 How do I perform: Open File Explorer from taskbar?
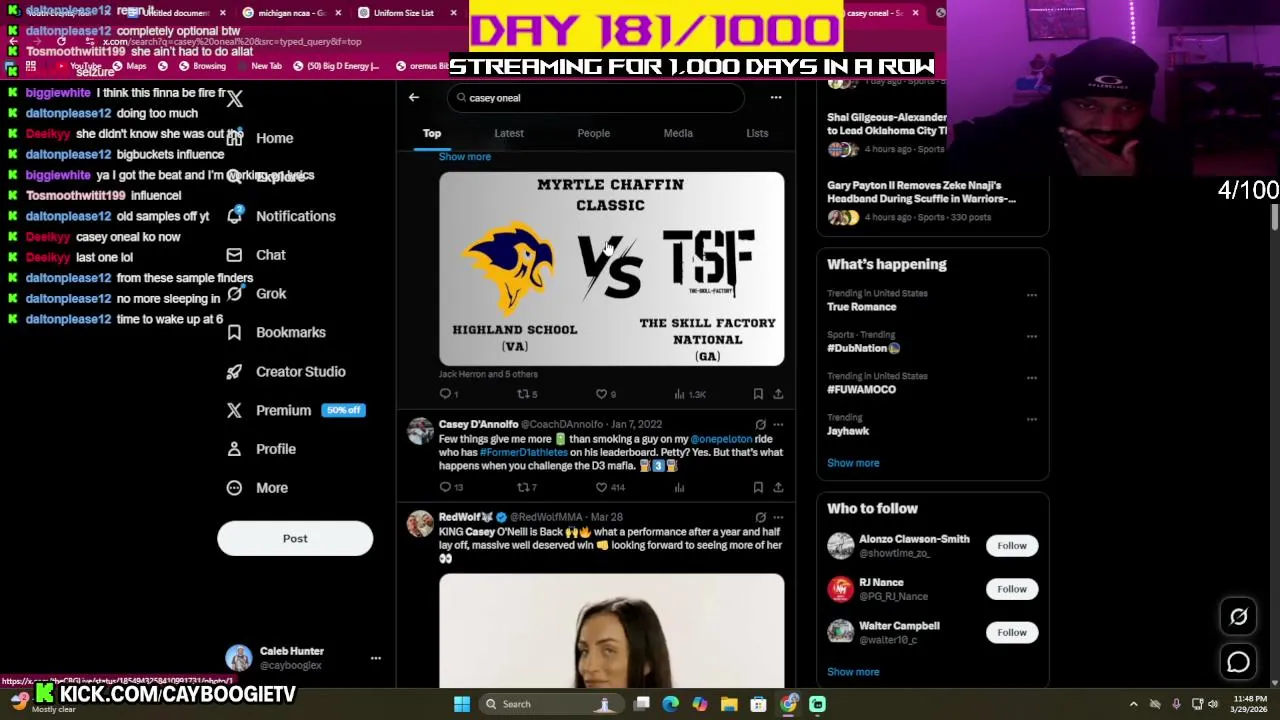(x=729, y=704)
